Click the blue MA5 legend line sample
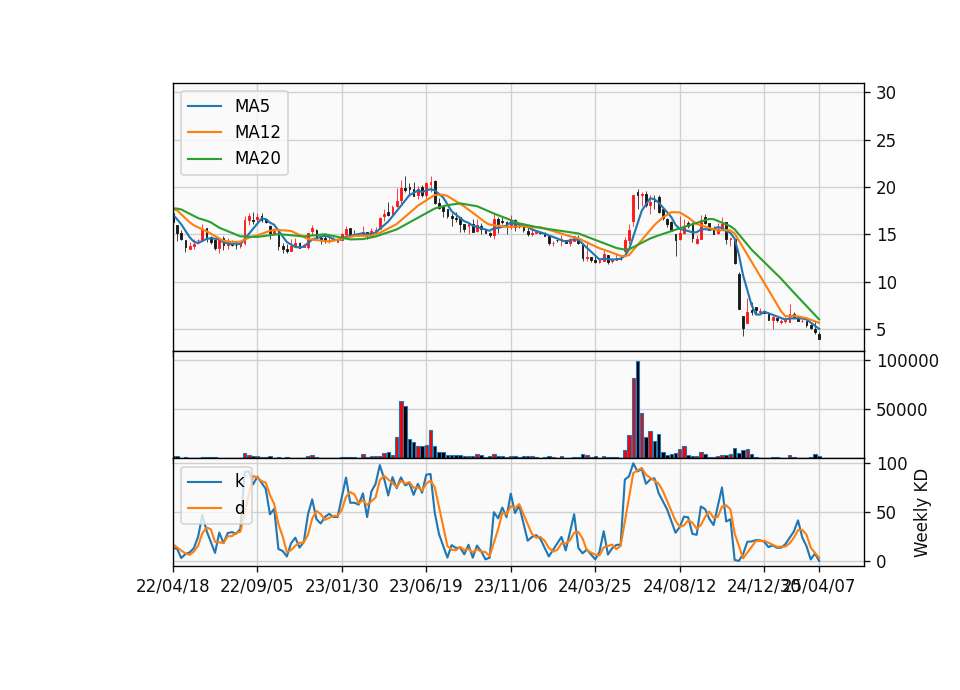Image resolution: width=960 pixels, height=690 pixels. tap(204, 106)
